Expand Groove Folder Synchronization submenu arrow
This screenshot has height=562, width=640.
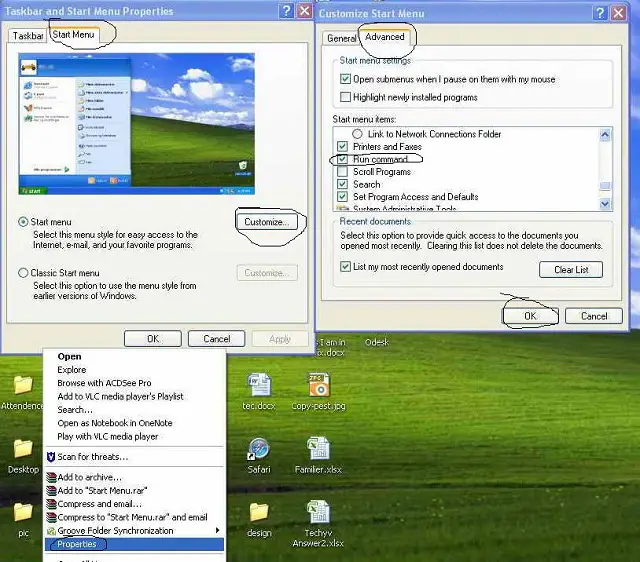coord(218,531)
